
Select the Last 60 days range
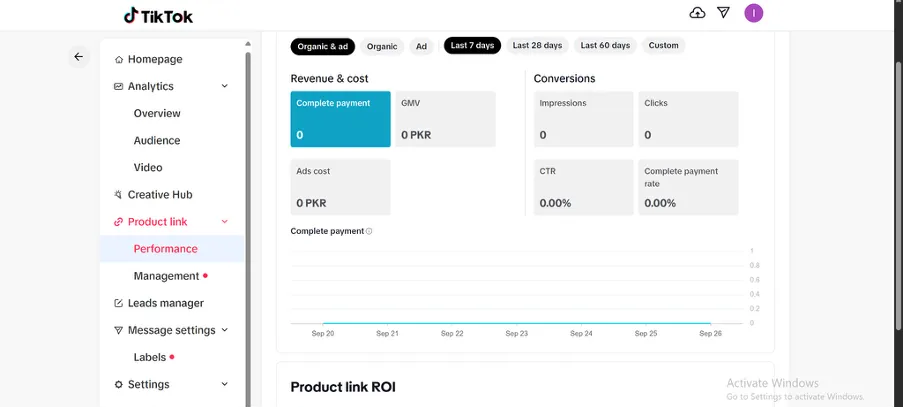(x=605, y=46)
